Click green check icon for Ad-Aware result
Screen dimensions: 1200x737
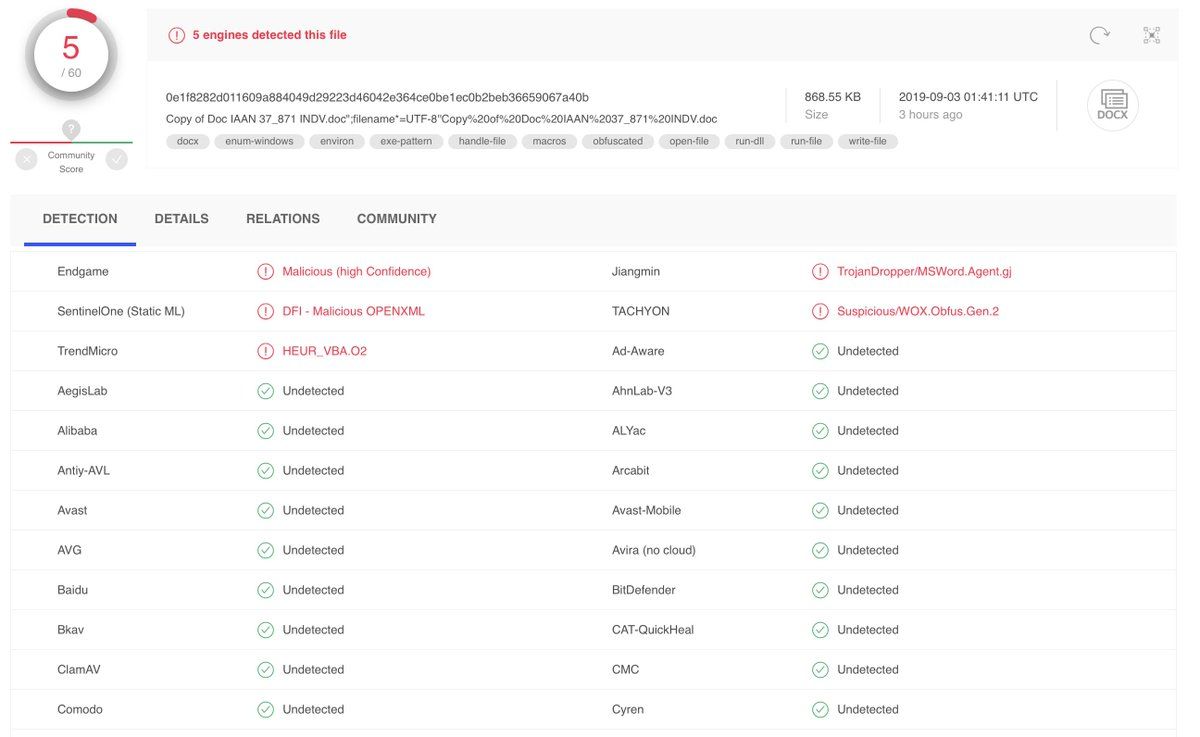click(x=820, y=351)
